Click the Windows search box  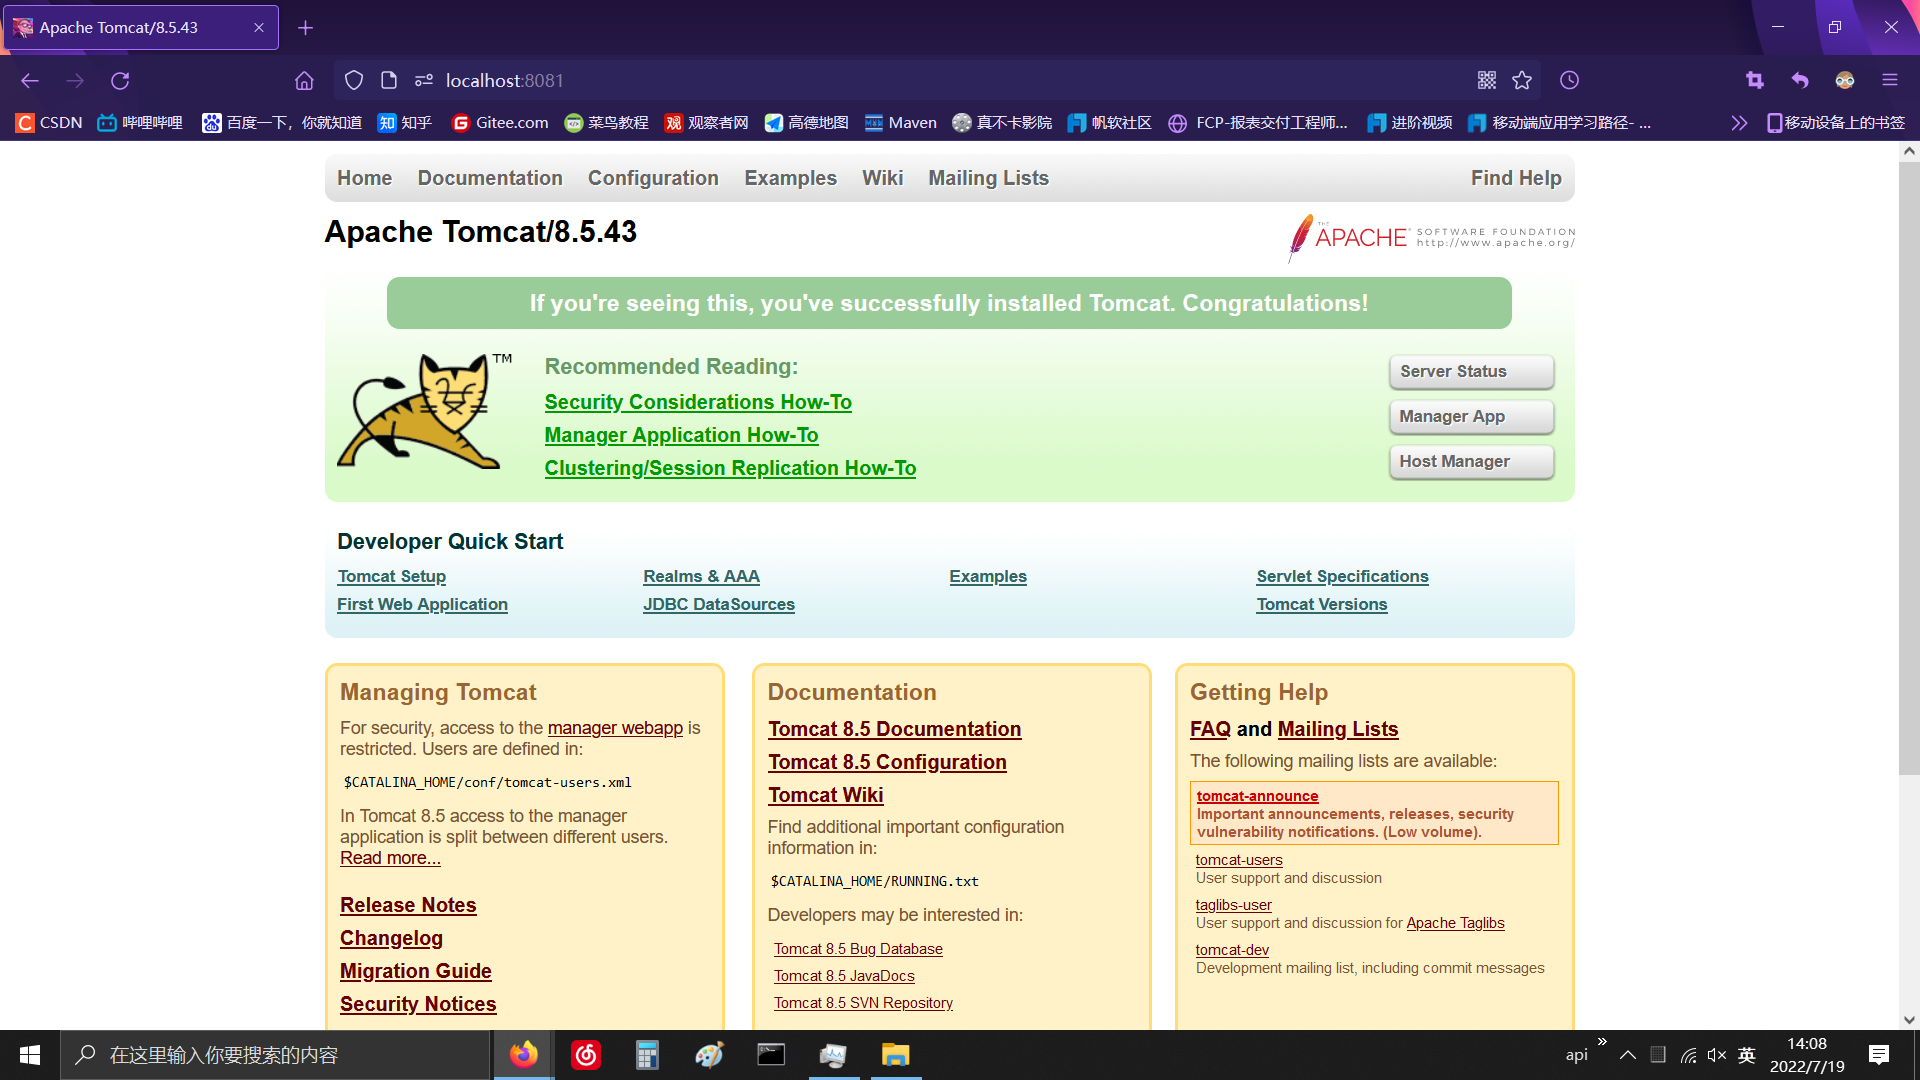pos(275,1055)
